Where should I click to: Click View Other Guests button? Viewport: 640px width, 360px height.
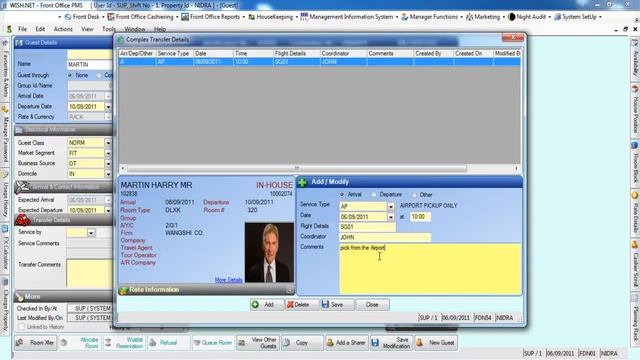(258, 342)
